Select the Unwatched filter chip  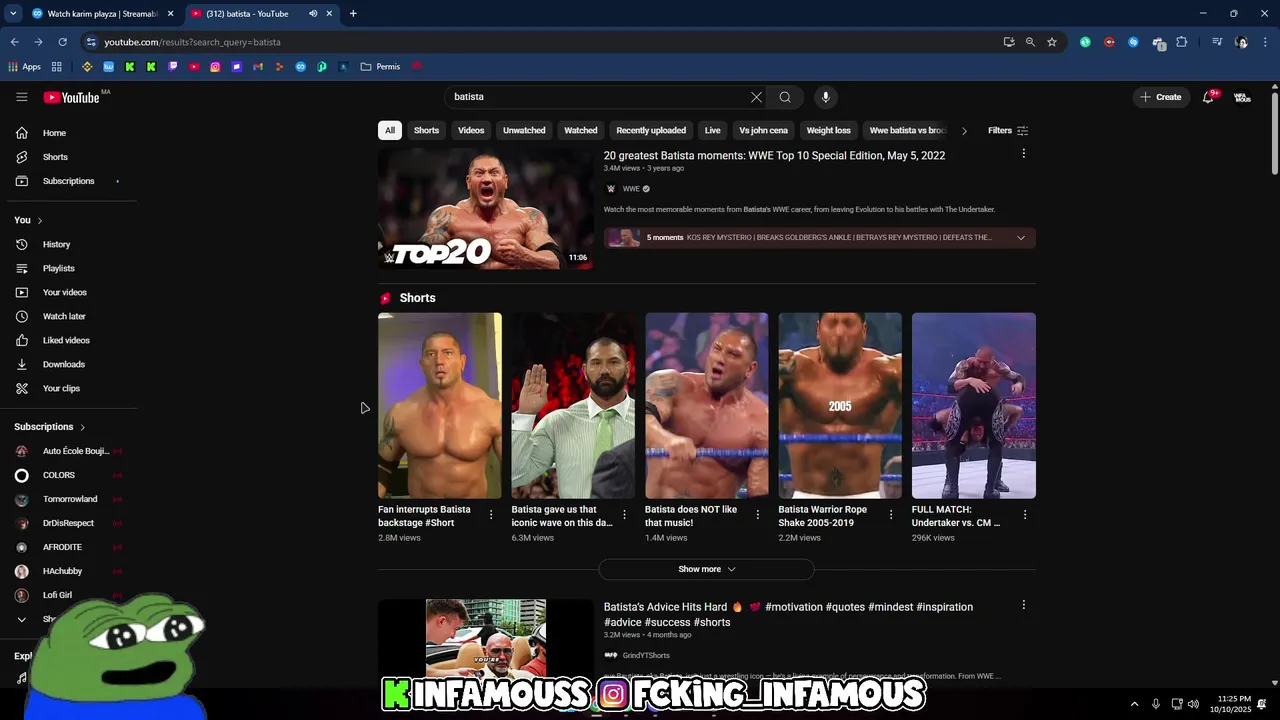coord(524,131)
